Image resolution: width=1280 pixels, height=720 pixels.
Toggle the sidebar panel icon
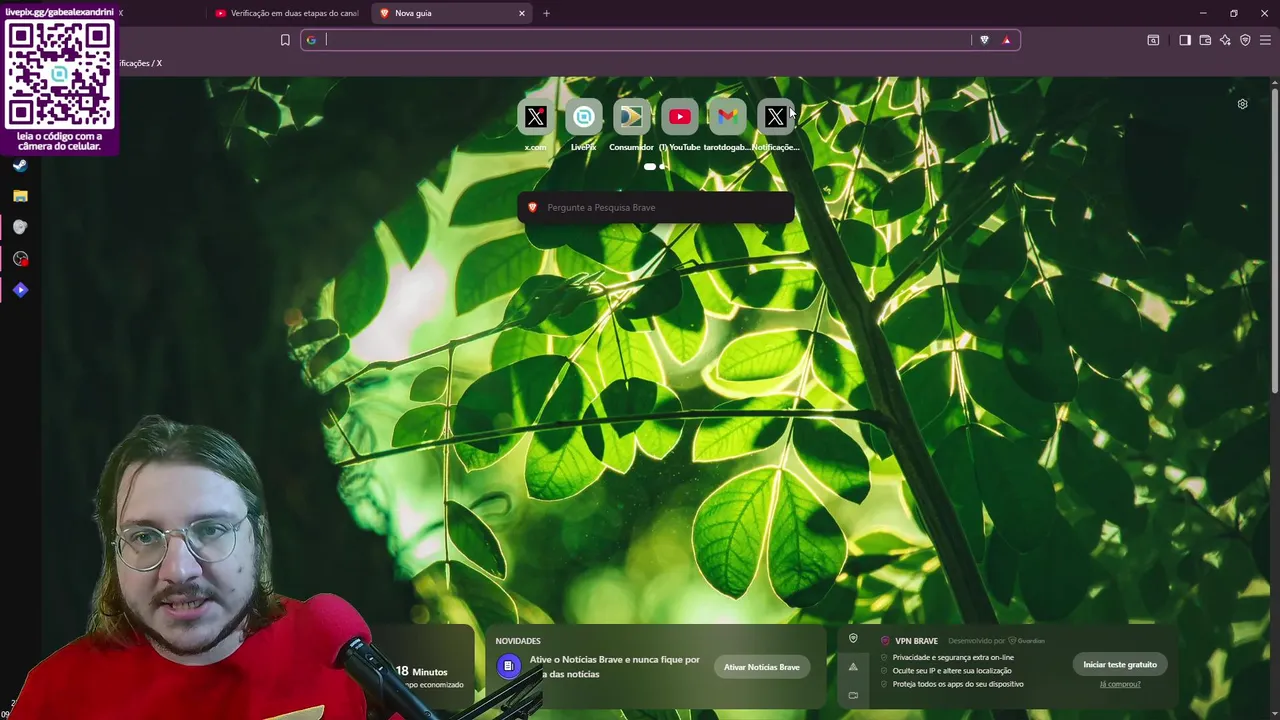[1185, 40]
